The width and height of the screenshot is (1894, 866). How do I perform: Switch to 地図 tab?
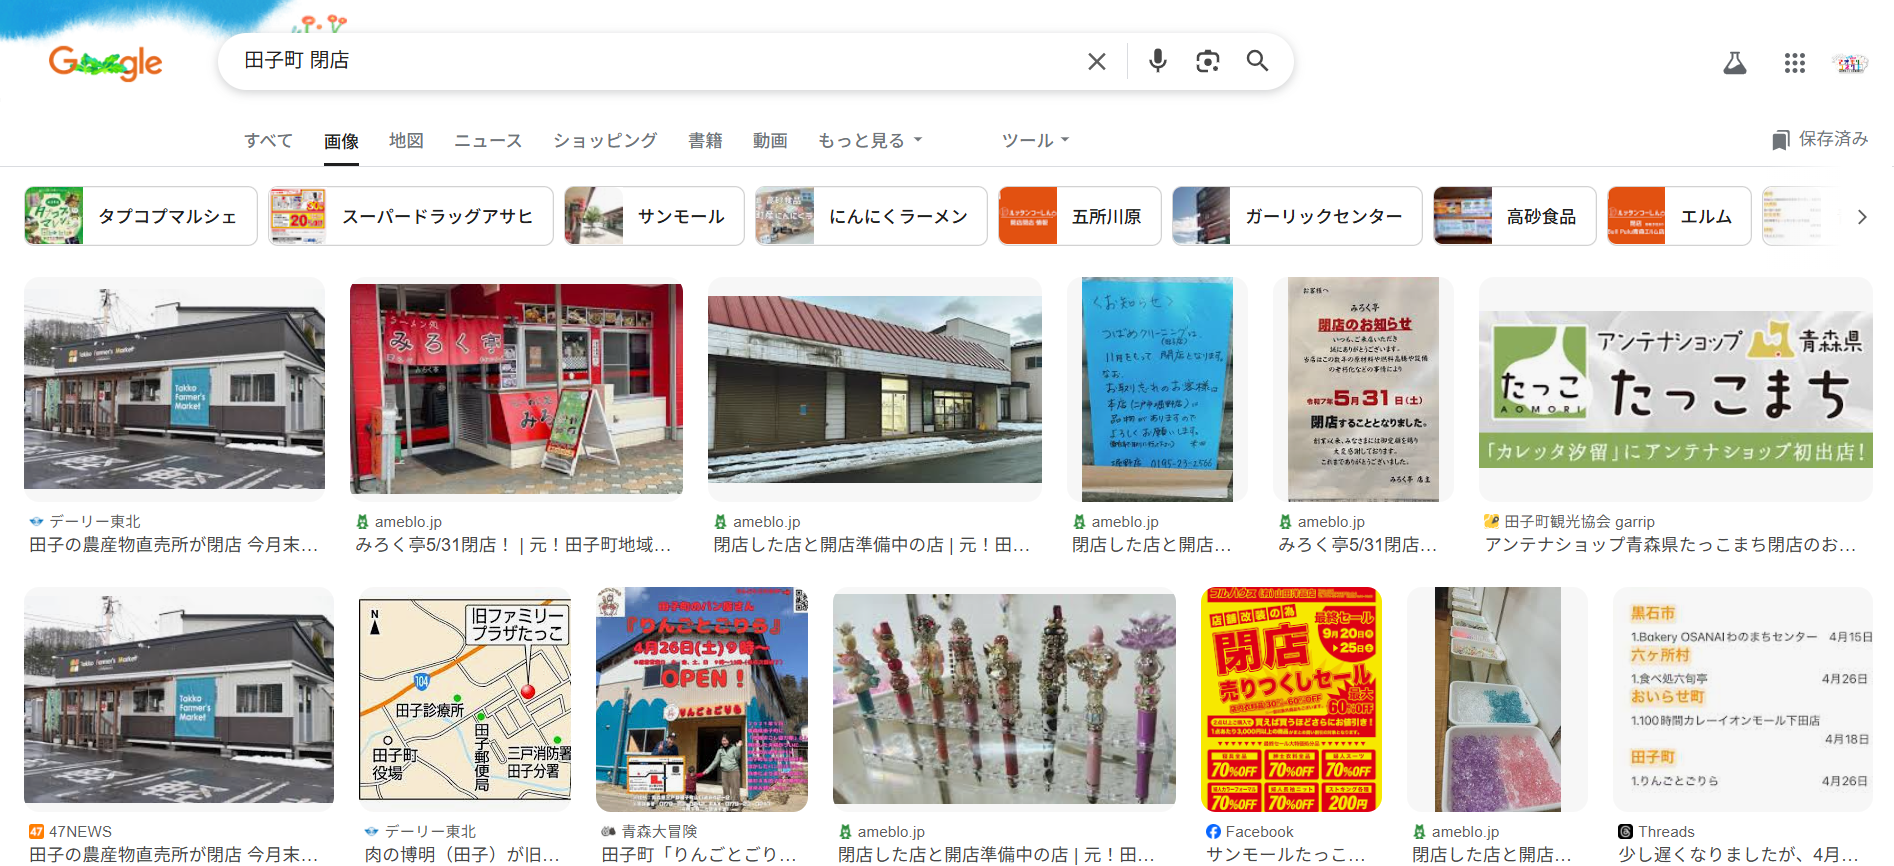(x=406, y=141)
